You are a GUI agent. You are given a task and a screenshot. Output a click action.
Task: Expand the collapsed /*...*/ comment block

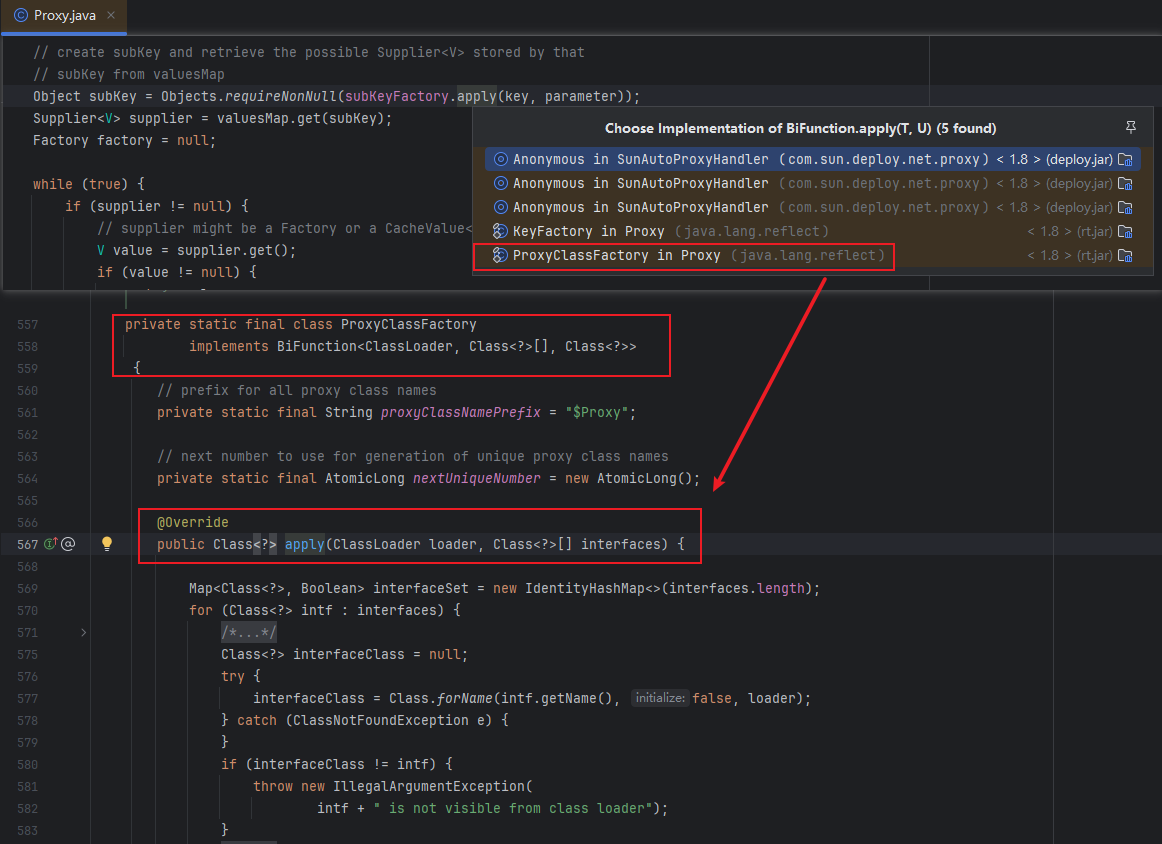click(x=249, y=632)
